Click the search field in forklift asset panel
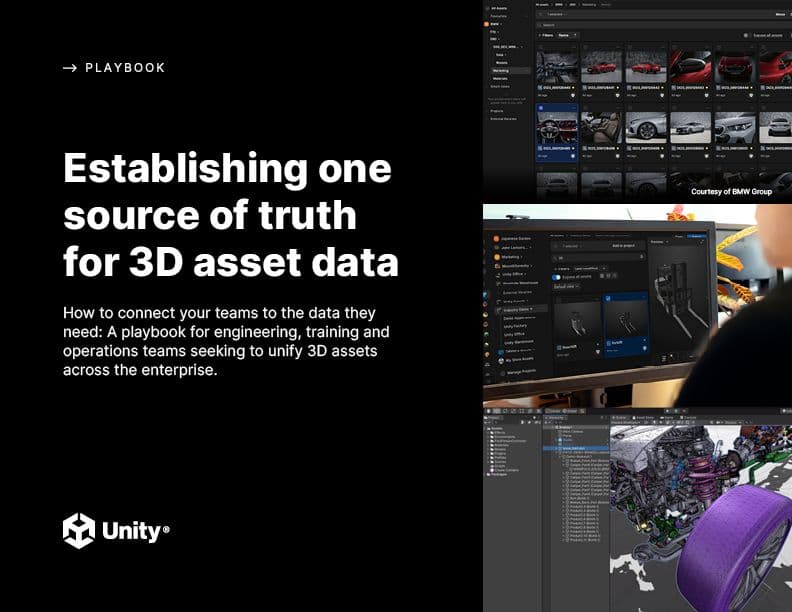 tap(599, 258)
